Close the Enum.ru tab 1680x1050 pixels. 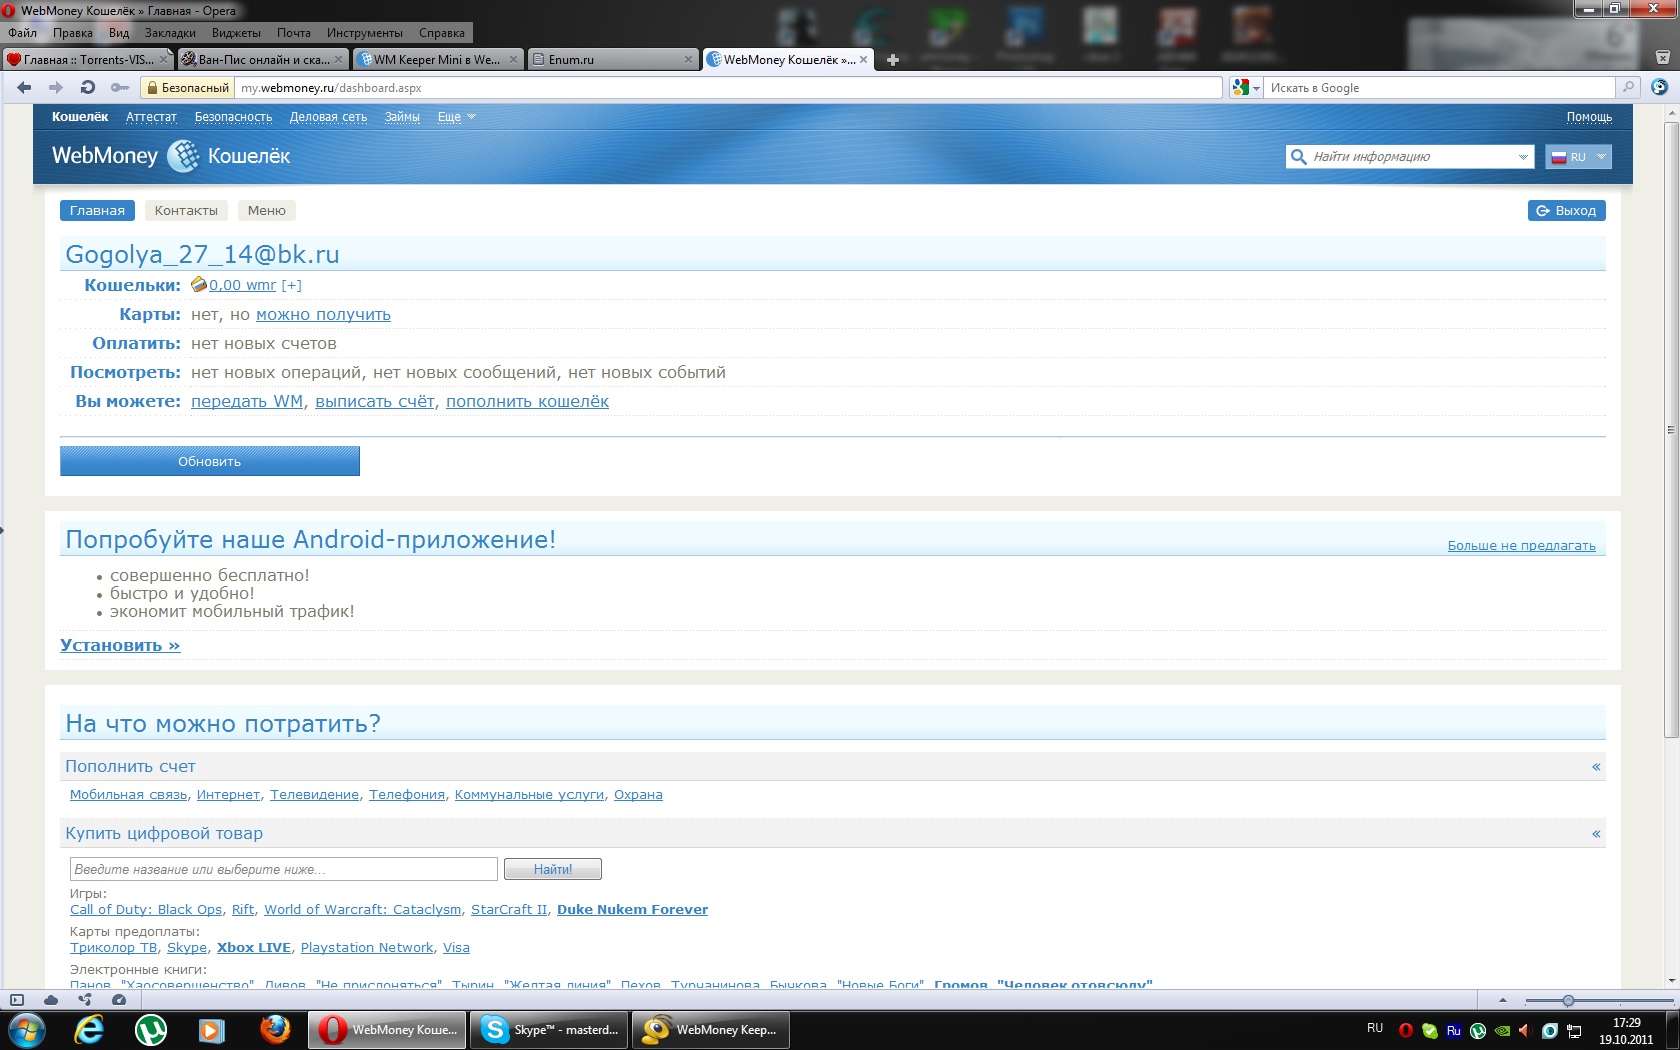tap(688, 60)
